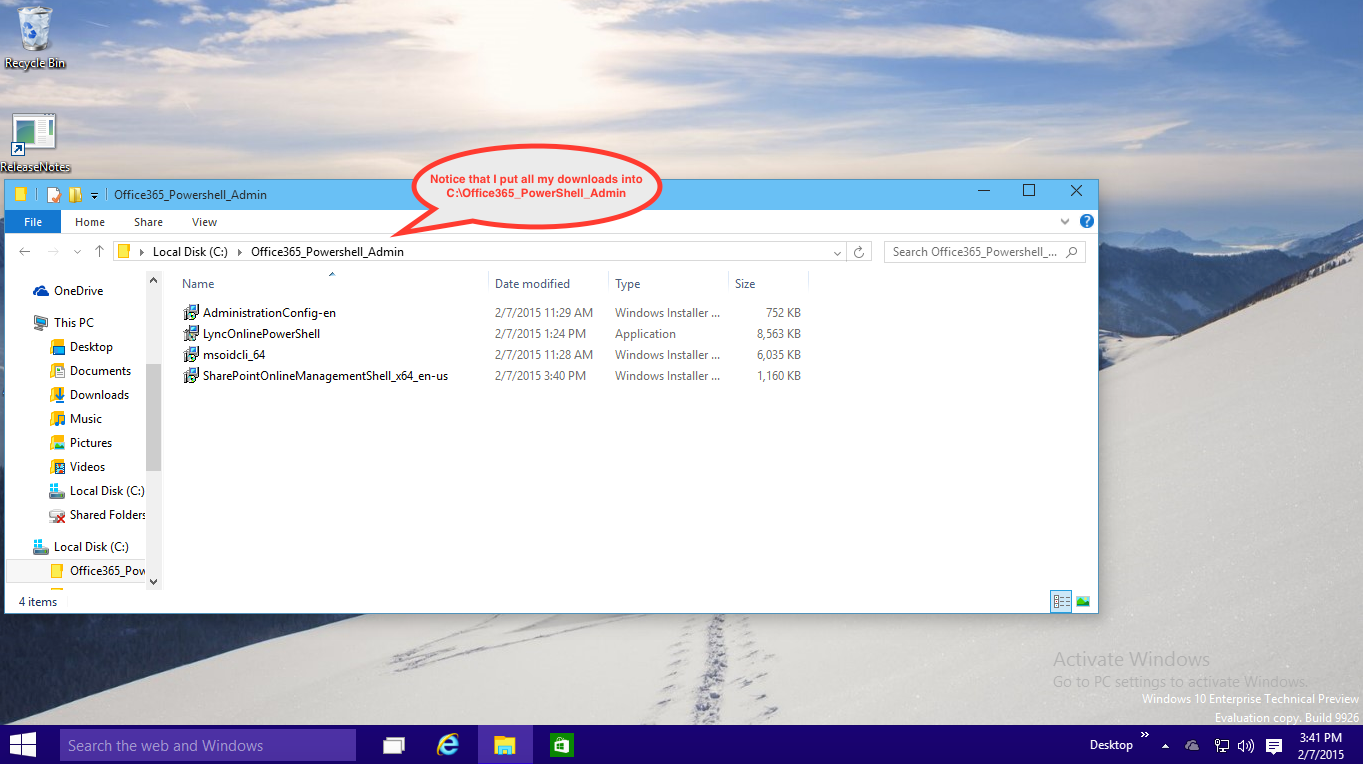Switch to the Home ribbon tab

(x=90, y=222)
